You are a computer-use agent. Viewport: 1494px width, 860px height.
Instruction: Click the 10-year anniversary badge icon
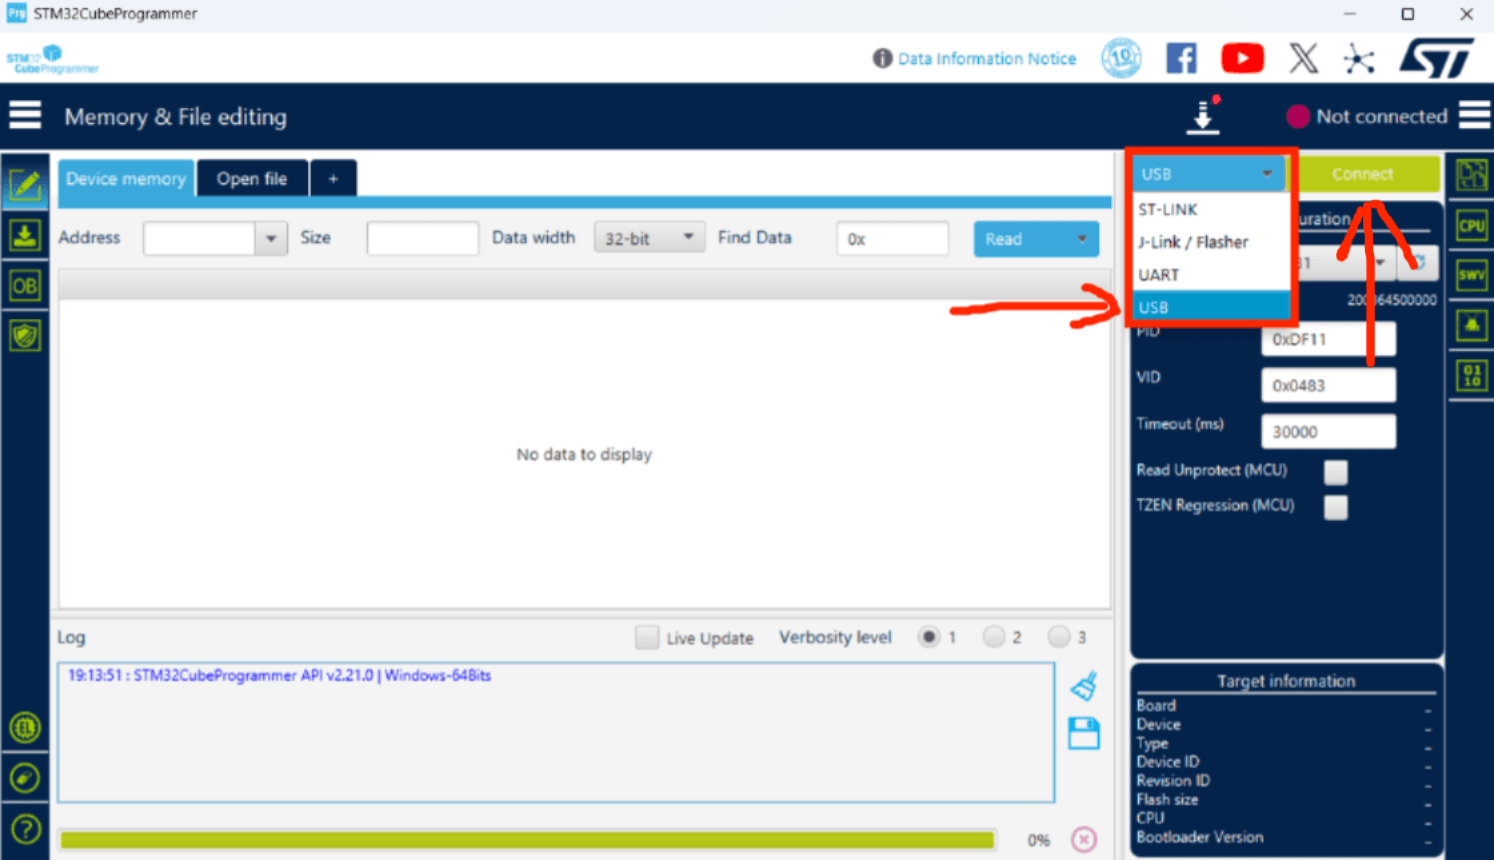click(x=1121, y=58)
